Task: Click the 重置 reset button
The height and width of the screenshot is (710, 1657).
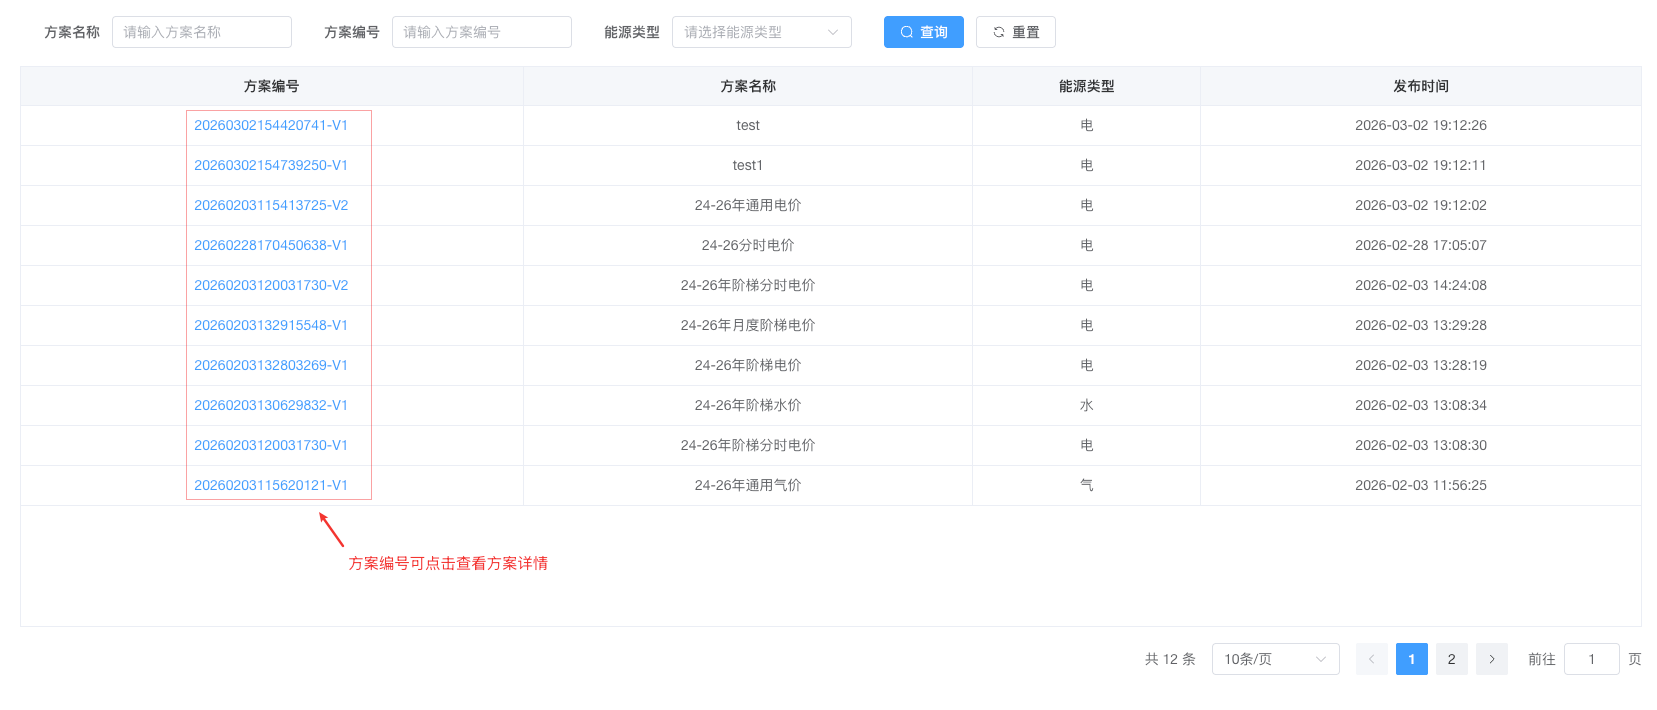Action: pos(1015,32)
